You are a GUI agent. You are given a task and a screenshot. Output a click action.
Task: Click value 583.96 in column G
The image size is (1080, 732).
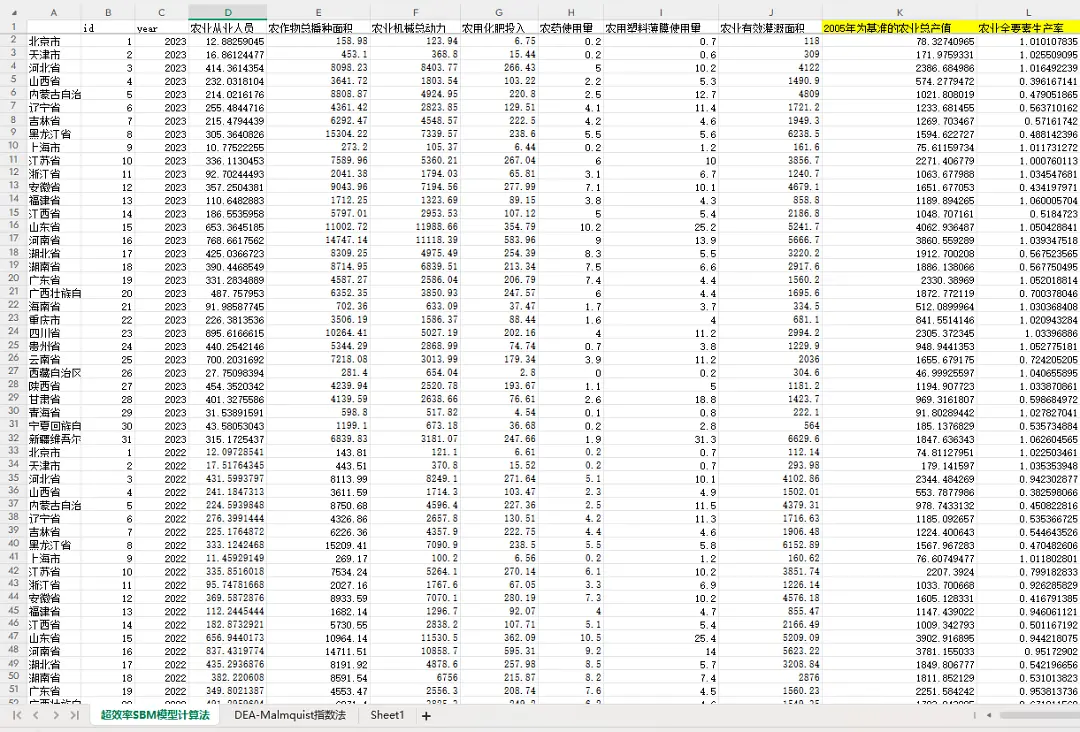(499, 240)
